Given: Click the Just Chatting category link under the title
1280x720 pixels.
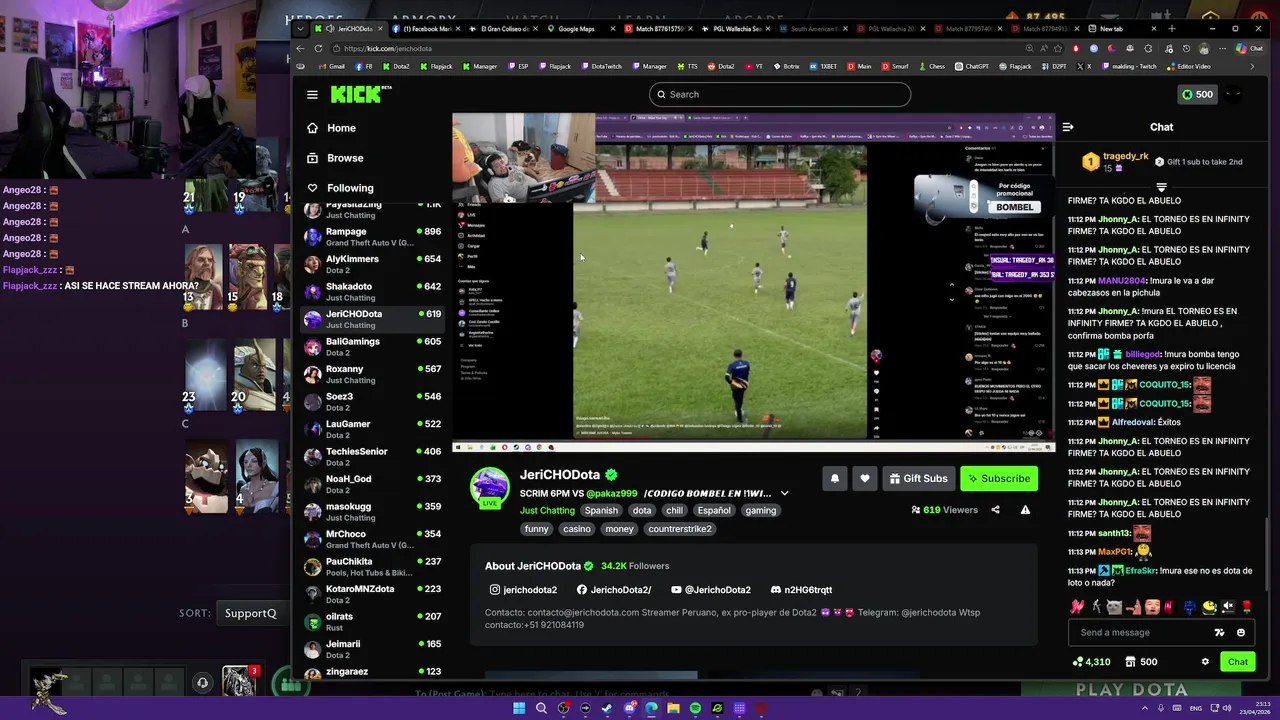Looking at the screenshot, I should point(547,510).
